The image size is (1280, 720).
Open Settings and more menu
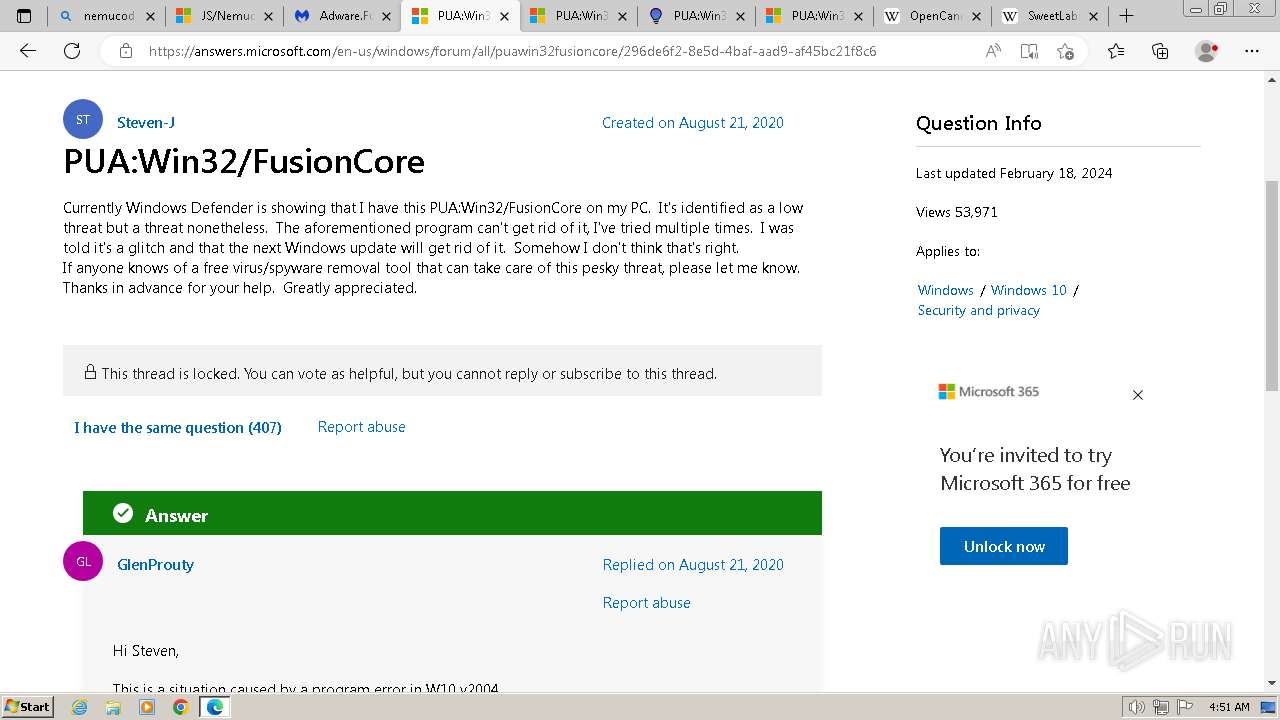[1251, 51]
